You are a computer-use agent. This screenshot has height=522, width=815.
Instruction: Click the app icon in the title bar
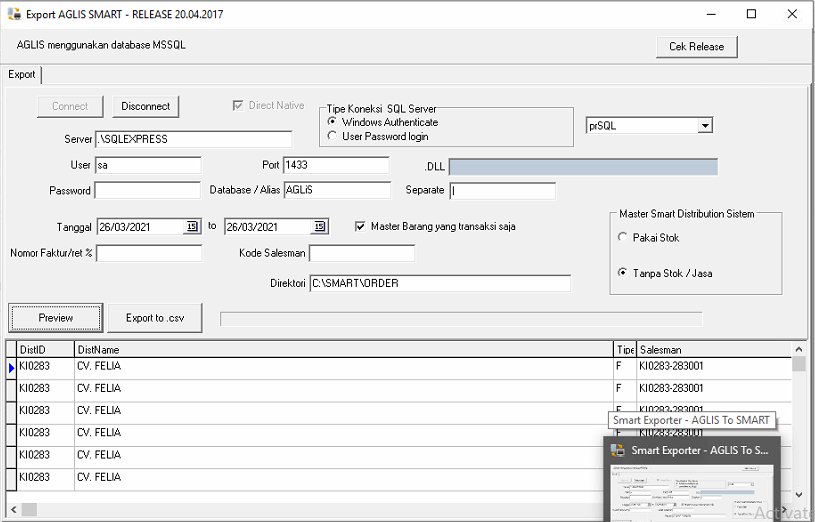click(x=14, y=14)
